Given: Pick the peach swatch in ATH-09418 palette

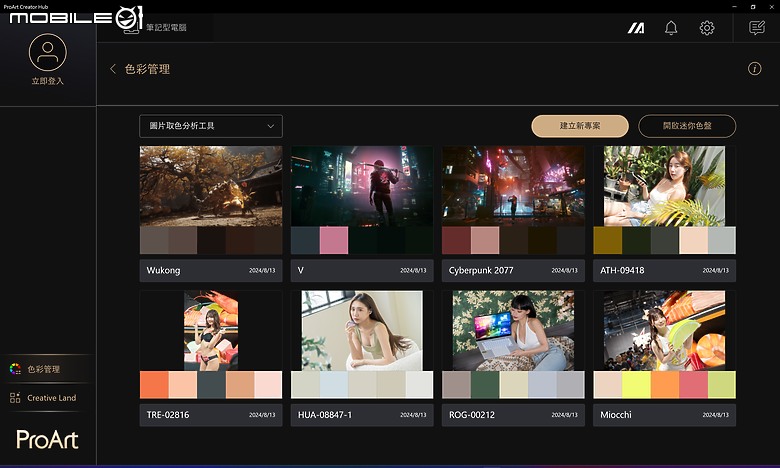Looking at the screenshot, I should 693,240.
